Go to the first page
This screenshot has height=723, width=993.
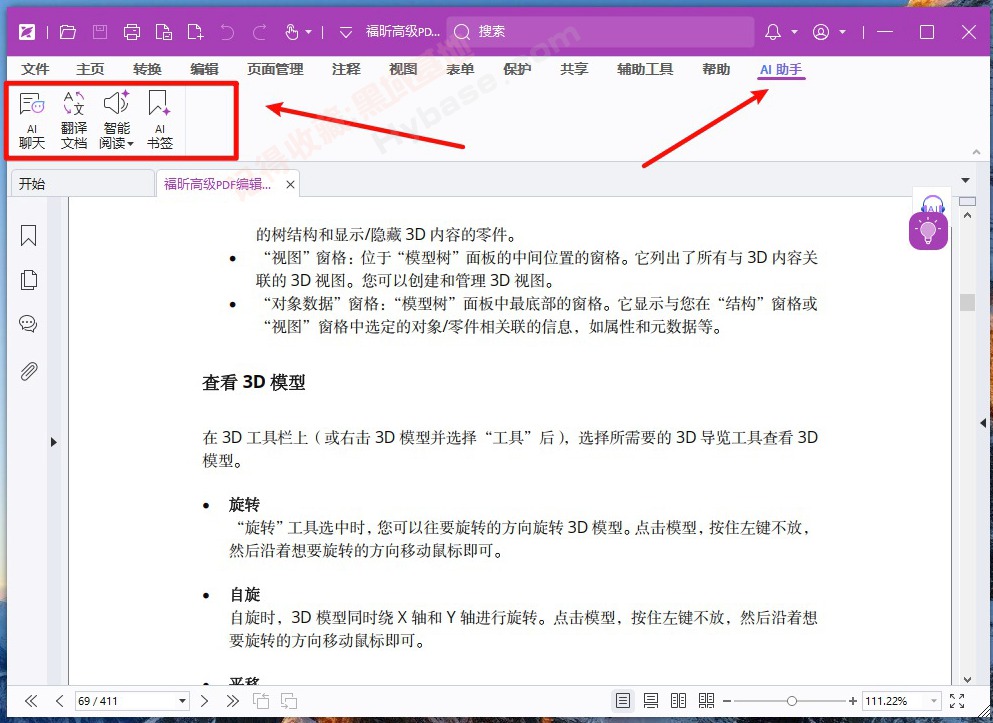[30, 701]
